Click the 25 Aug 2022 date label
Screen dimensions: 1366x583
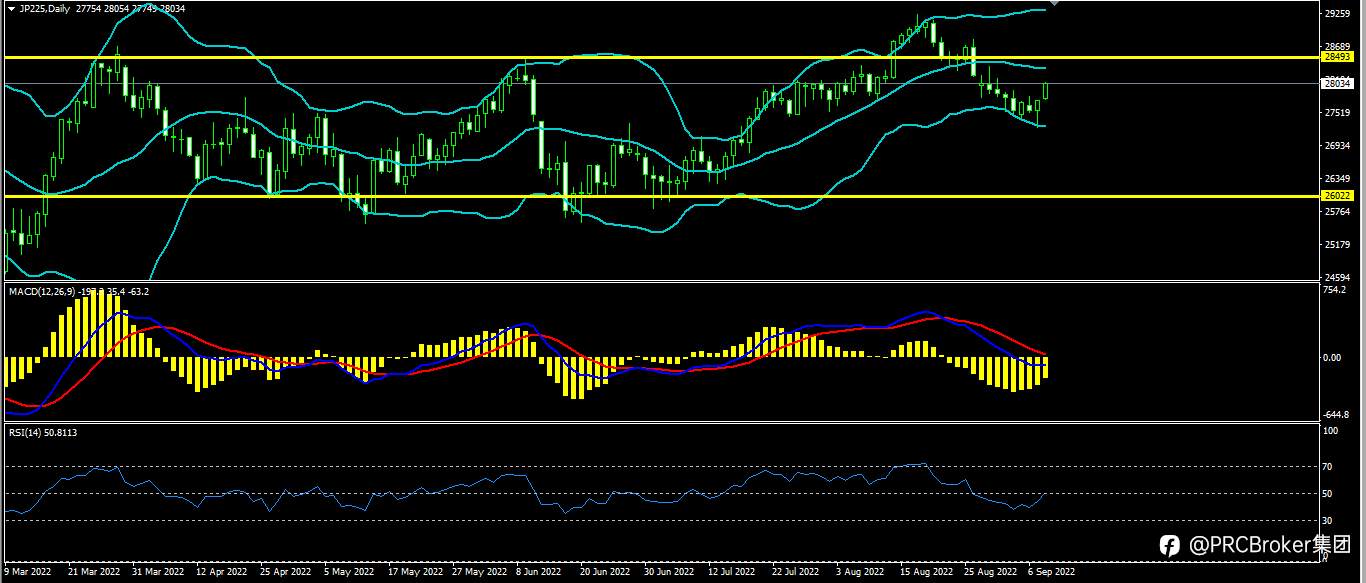989,573
